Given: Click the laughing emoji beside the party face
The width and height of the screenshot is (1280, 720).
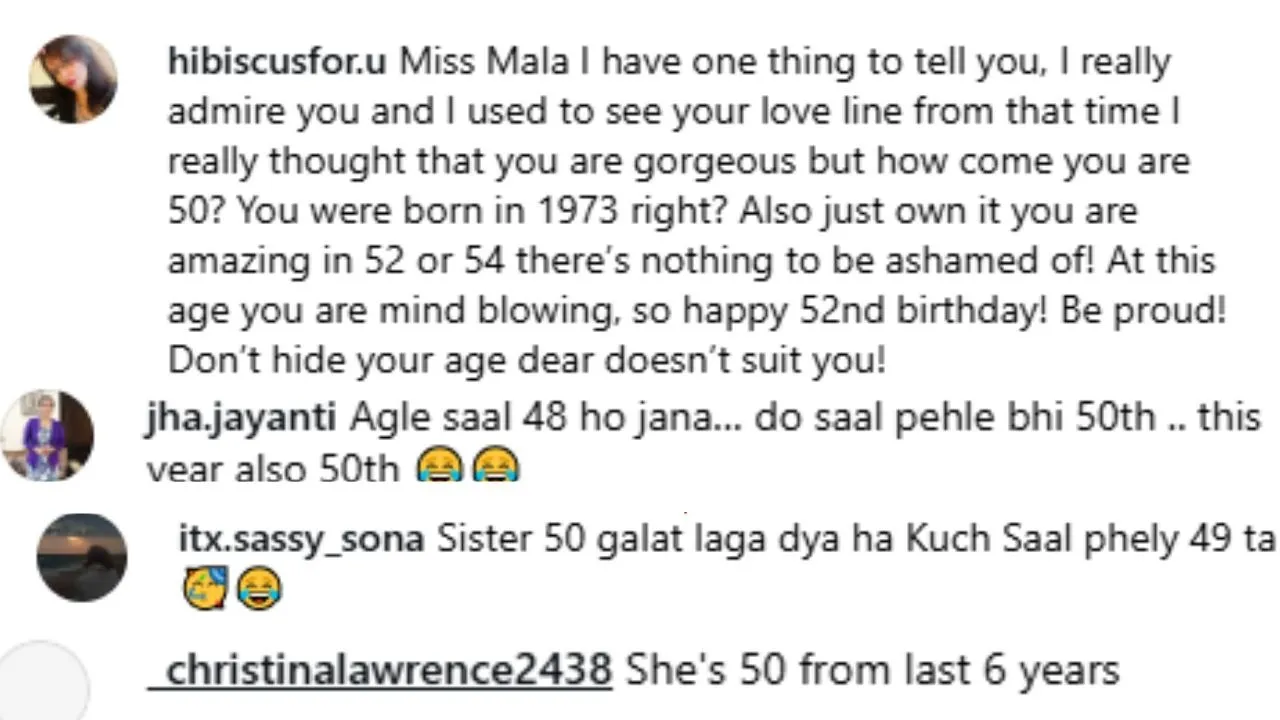Looking at the screenshot, I should tap(258, 589).
